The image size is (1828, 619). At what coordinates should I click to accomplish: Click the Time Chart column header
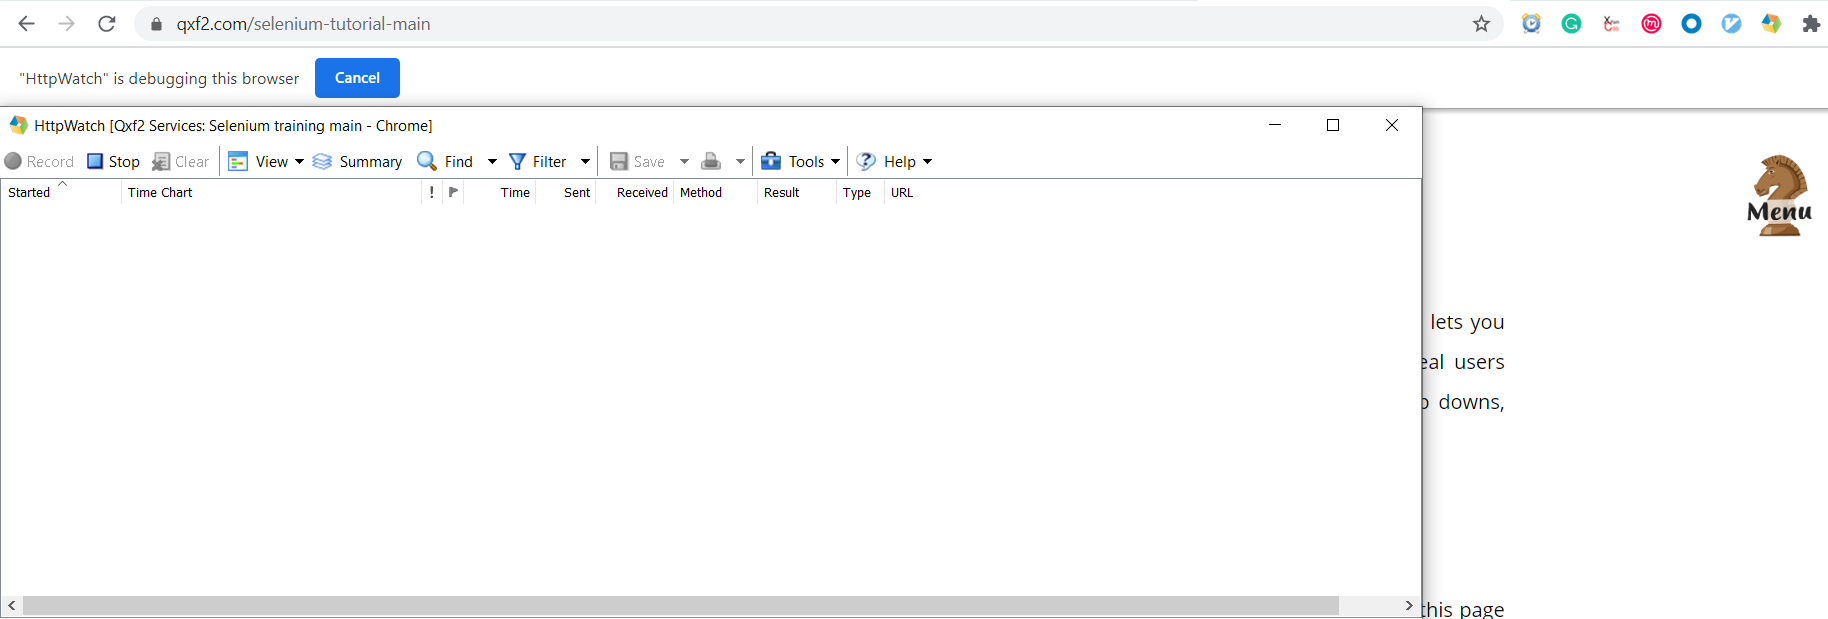point(271,192)
